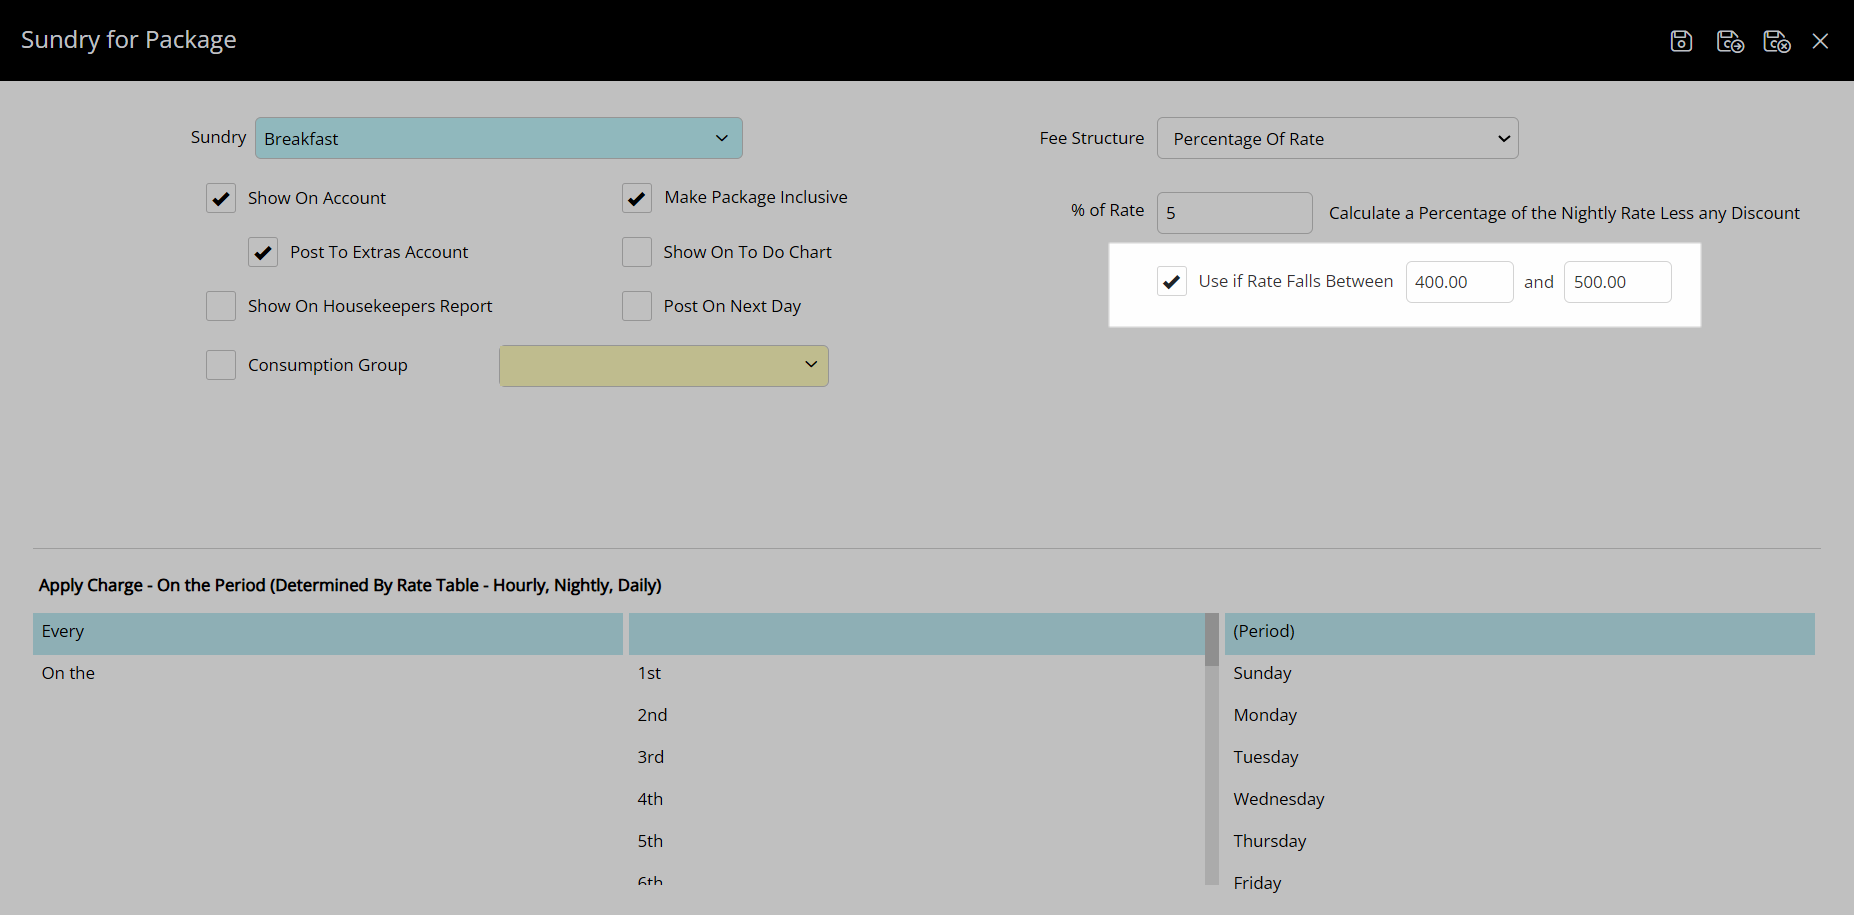Uncheck Use if Rate Falls Between
This screenshot has height=915, width=1854.
tap(1172, 282)
